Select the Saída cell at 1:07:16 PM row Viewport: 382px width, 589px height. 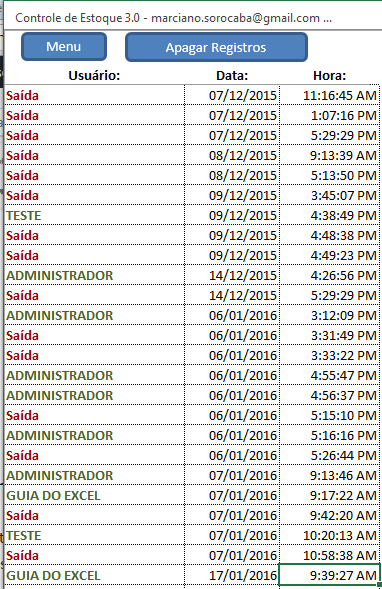pyautogui.click(x=95, y=115)
